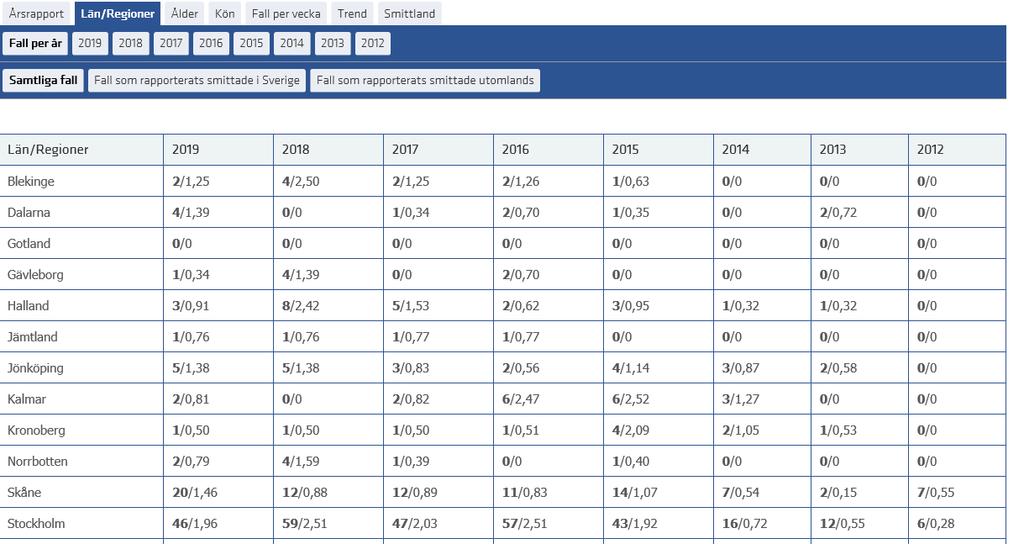Click Stockholm 2012 value 6/0,28
The image size is (1024, 544).
pyautogui.click(x=936, y=523)
